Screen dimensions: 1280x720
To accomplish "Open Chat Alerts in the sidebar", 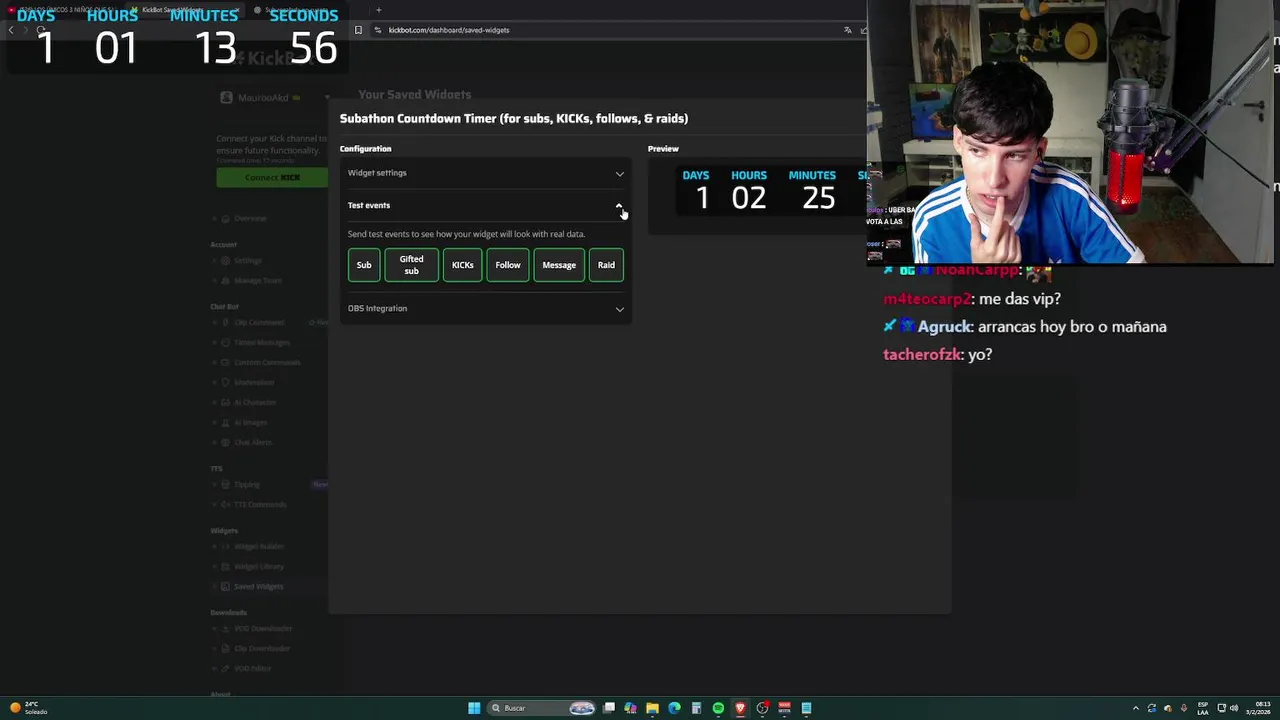I will (252, 442).
